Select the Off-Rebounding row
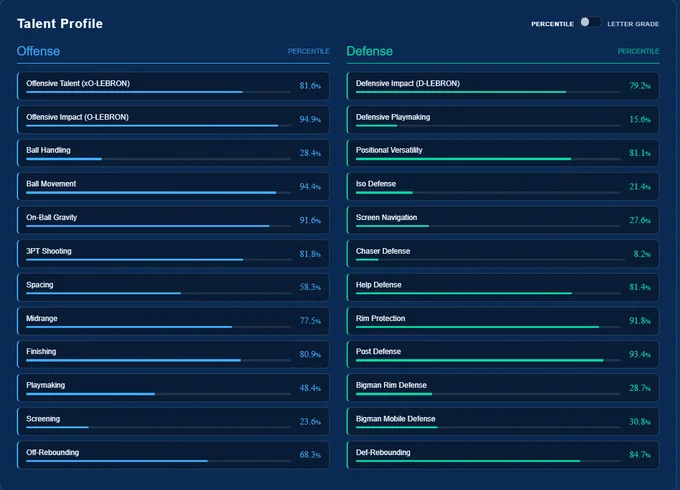 click(173, 455)
